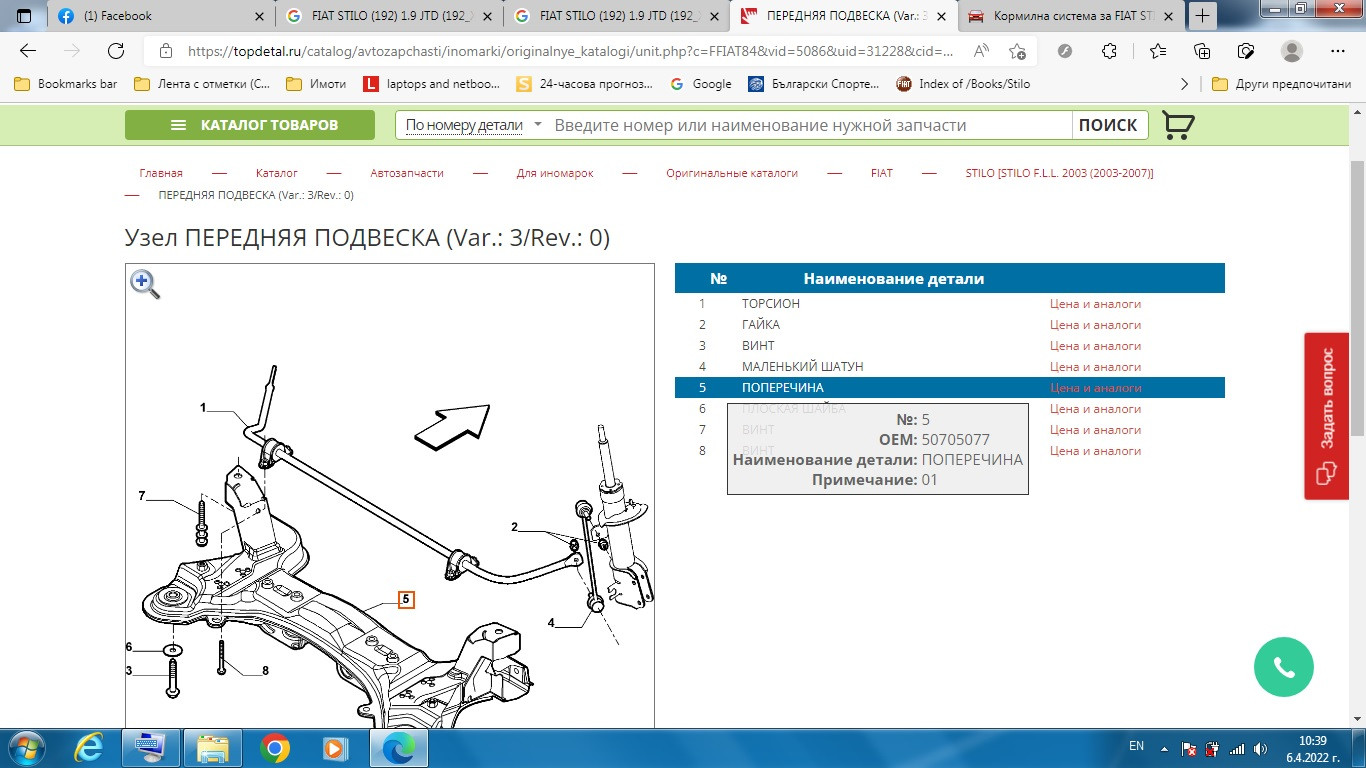Open the 'КАТАЛОГ ТОВАРОВ' menu
The width and height of the screenshot is (1366, 768).
coord(250,125)
